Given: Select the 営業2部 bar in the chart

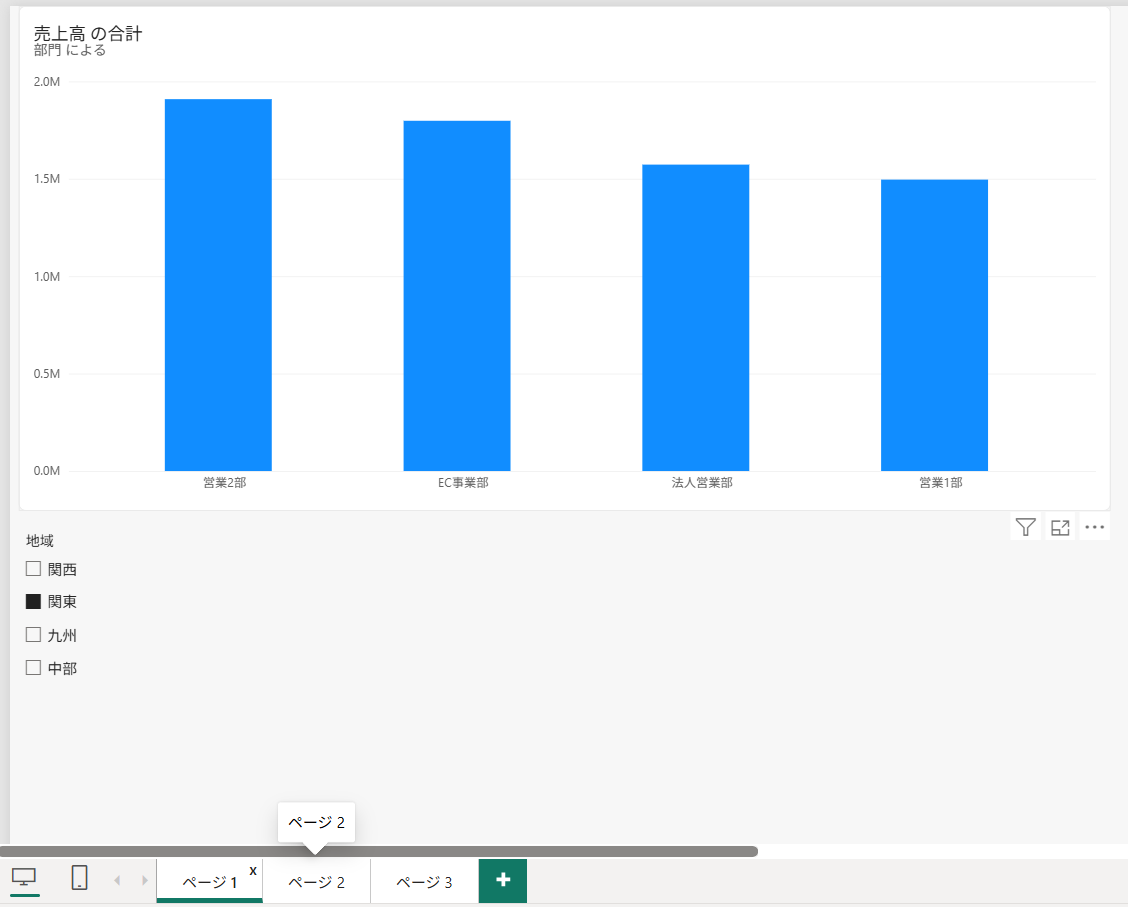Looking at the screenshot, I should [x=218, y=285].
